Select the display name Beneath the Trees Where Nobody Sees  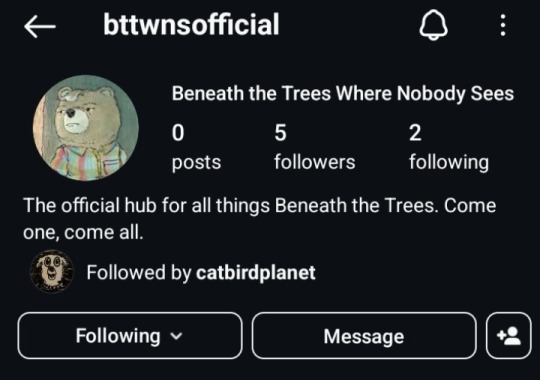pyautogui.click(x=343, y=94)
